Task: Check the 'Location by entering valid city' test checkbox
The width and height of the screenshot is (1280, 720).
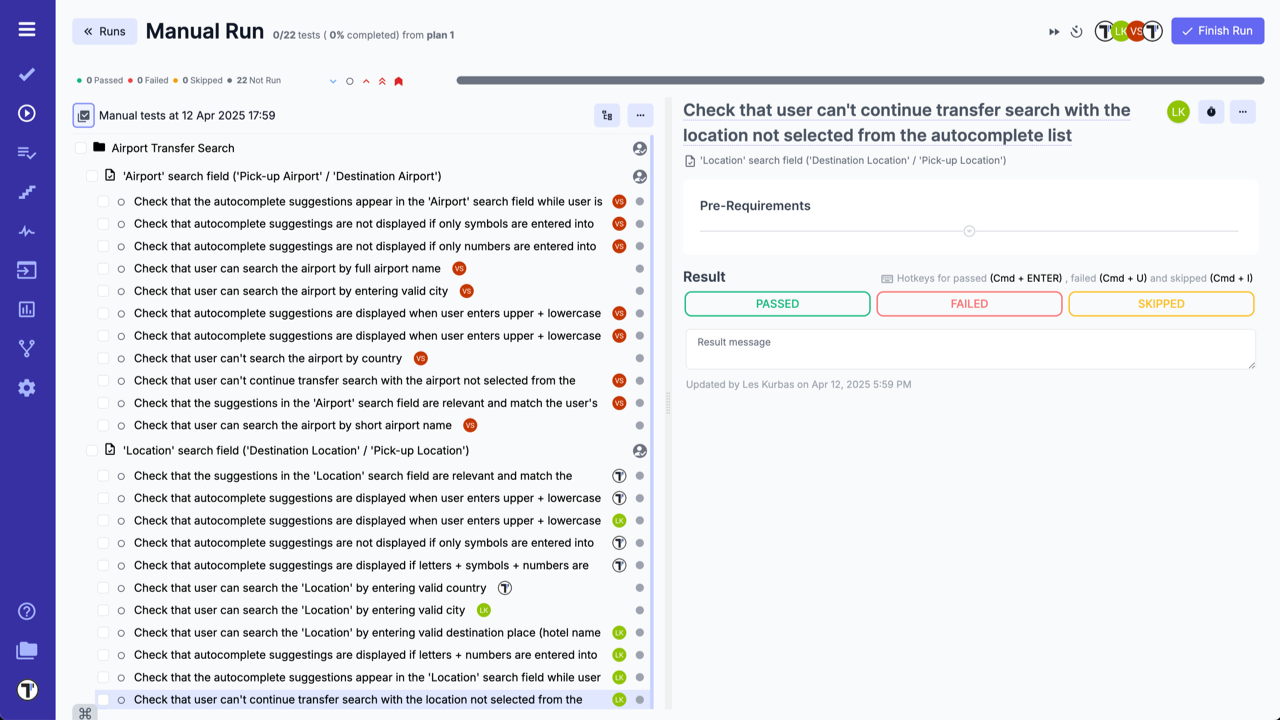Action: (x=103, y=610)
